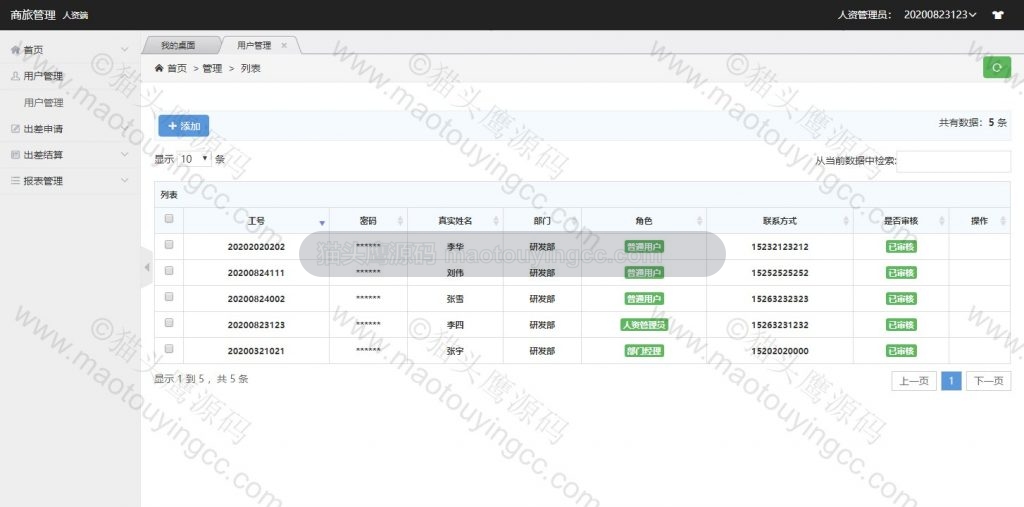The image size is (1024, 507).
Task: Sort the 联系方式 column
Action: click(846, 221)
